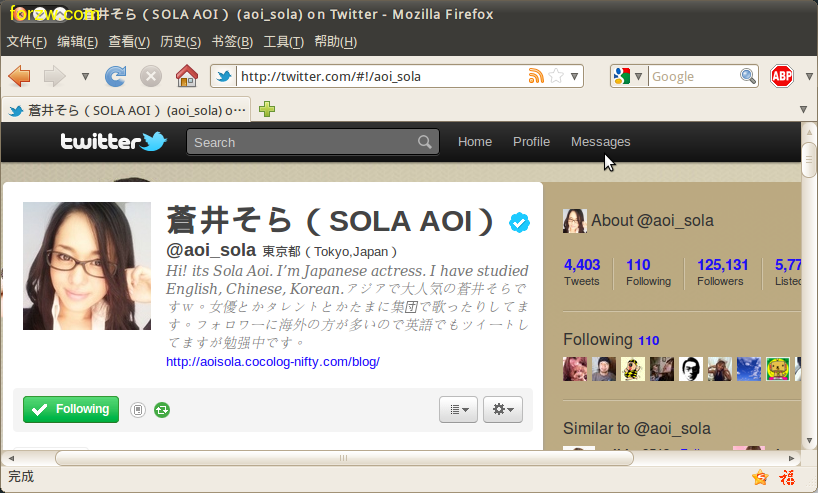
Task: Reload the page with the blue refresh icon
Action: (115, 77)
